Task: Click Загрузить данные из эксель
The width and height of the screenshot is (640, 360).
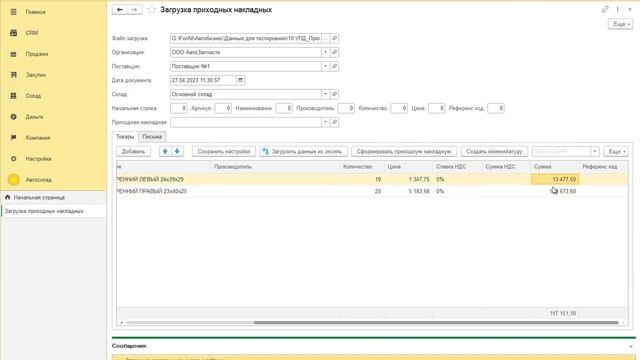Action: point(303,151)
